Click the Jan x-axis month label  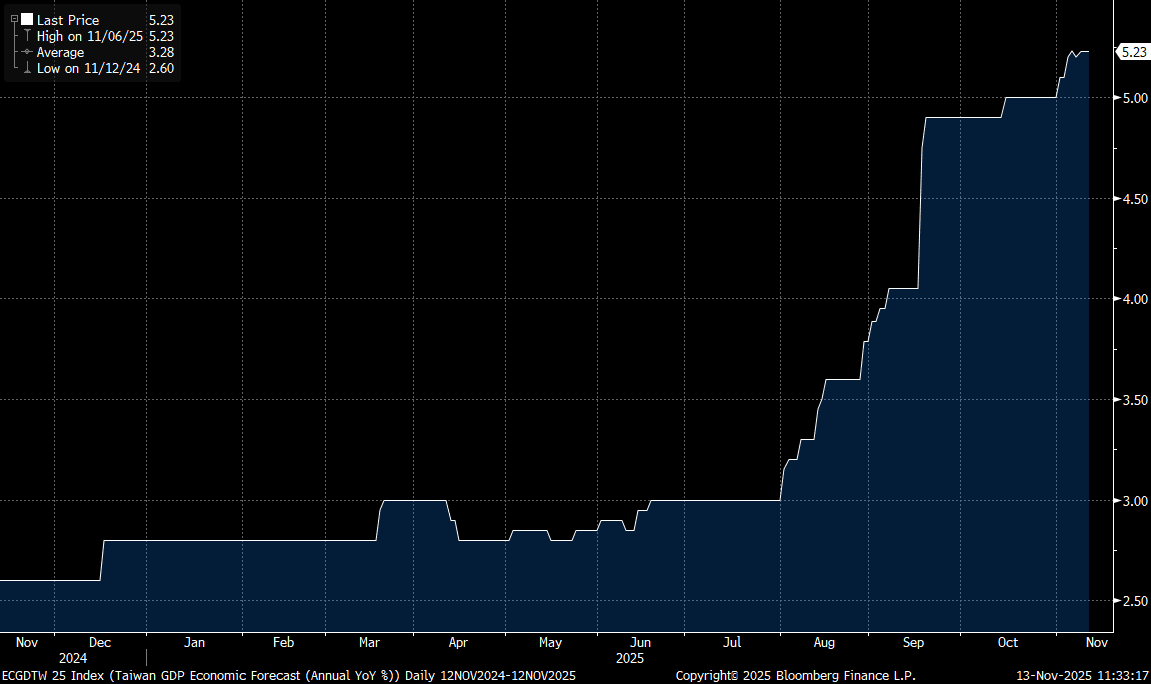(x=194, y=642)
